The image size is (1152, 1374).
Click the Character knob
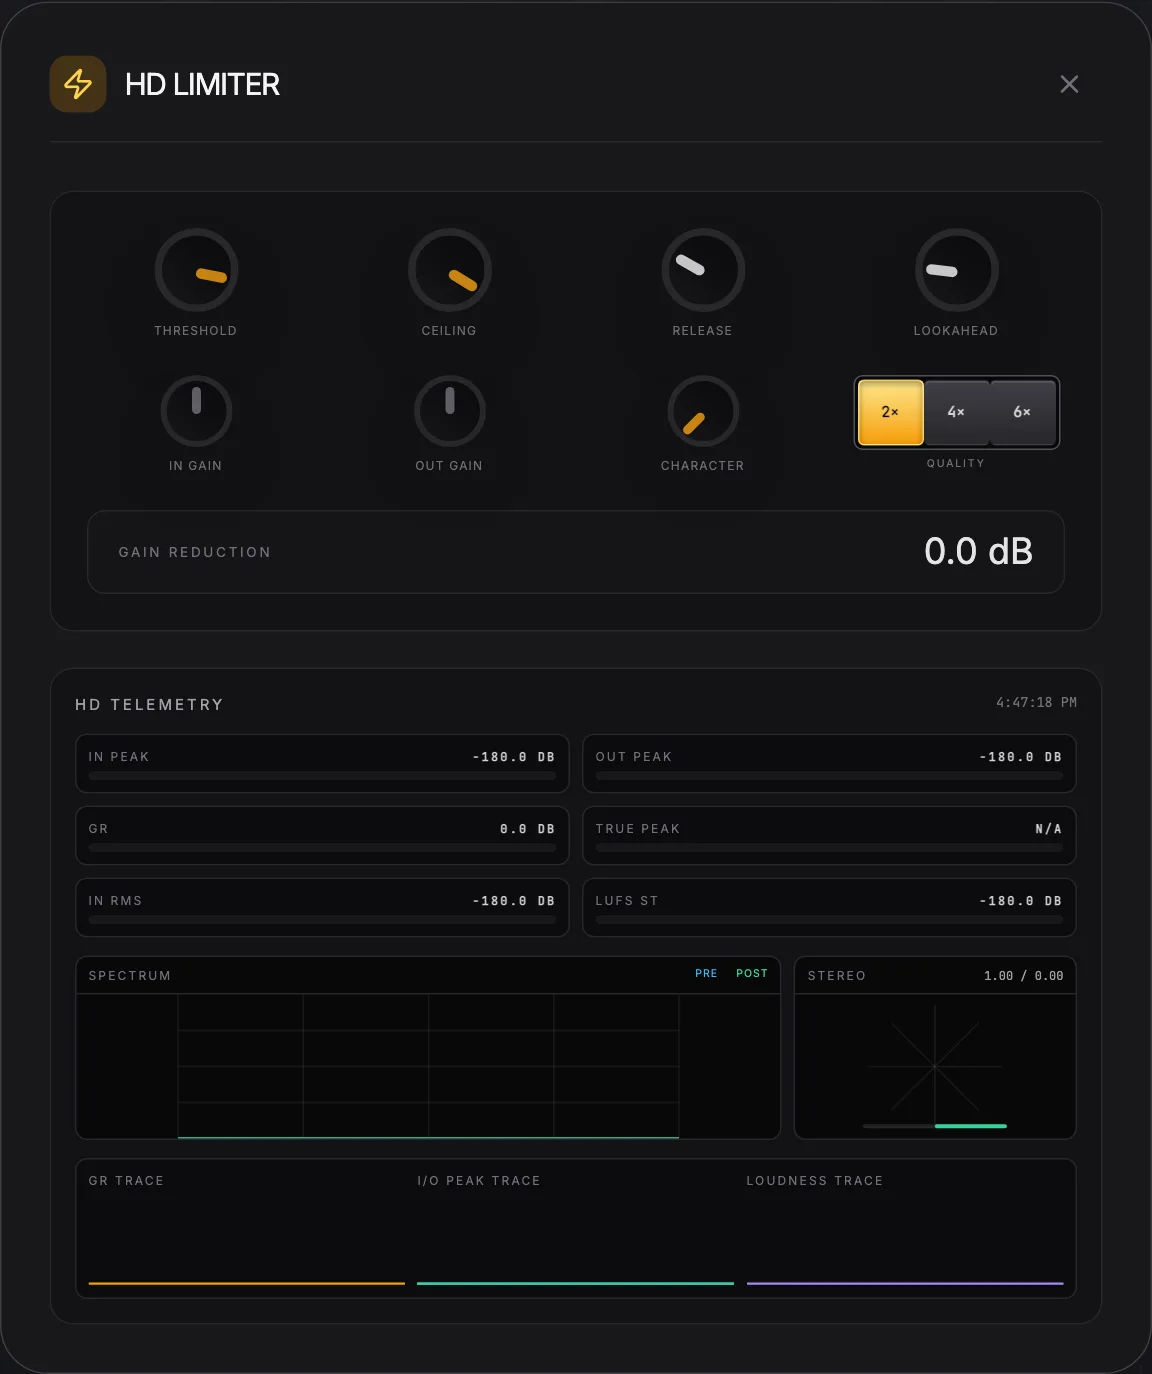[703, 411]
